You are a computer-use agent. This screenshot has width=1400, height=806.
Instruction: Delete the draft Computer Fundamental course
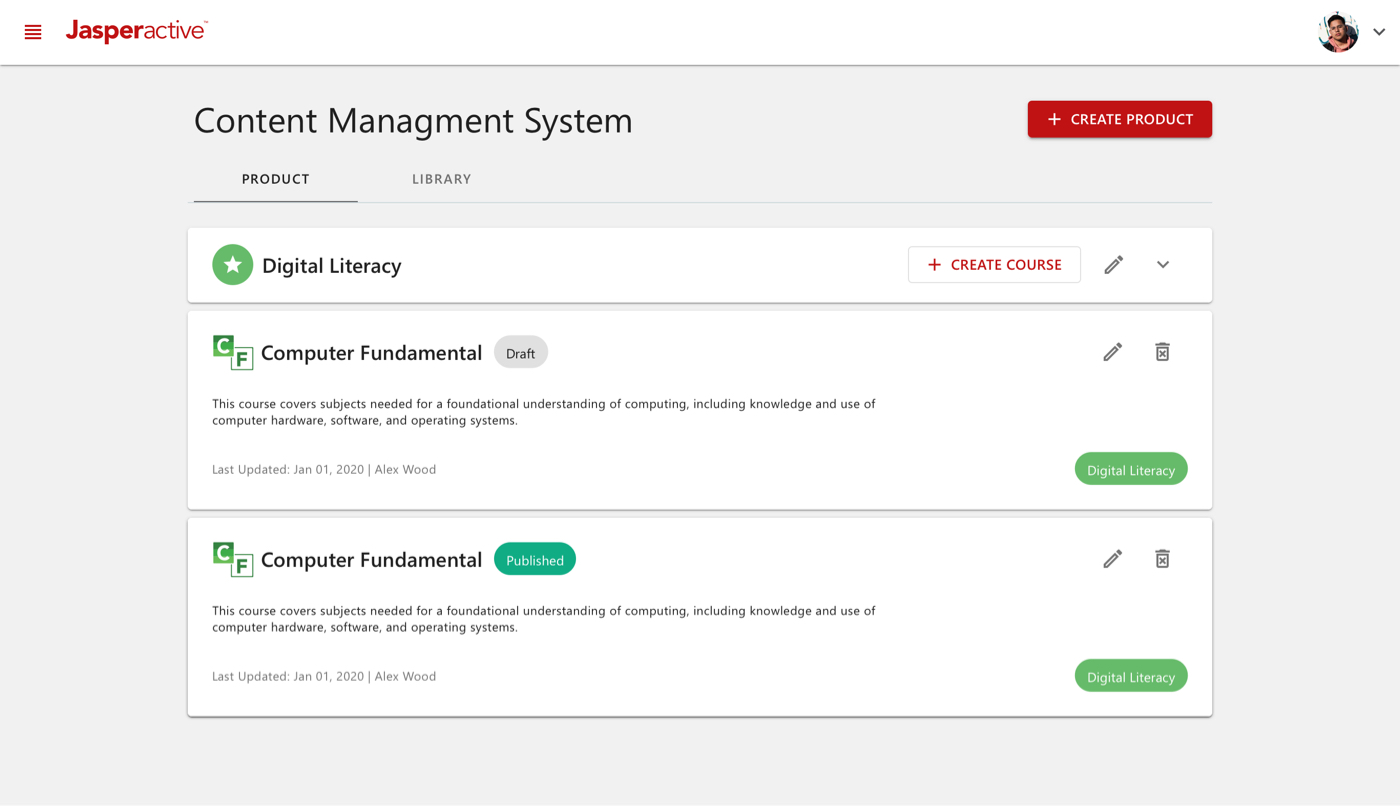1162,352
